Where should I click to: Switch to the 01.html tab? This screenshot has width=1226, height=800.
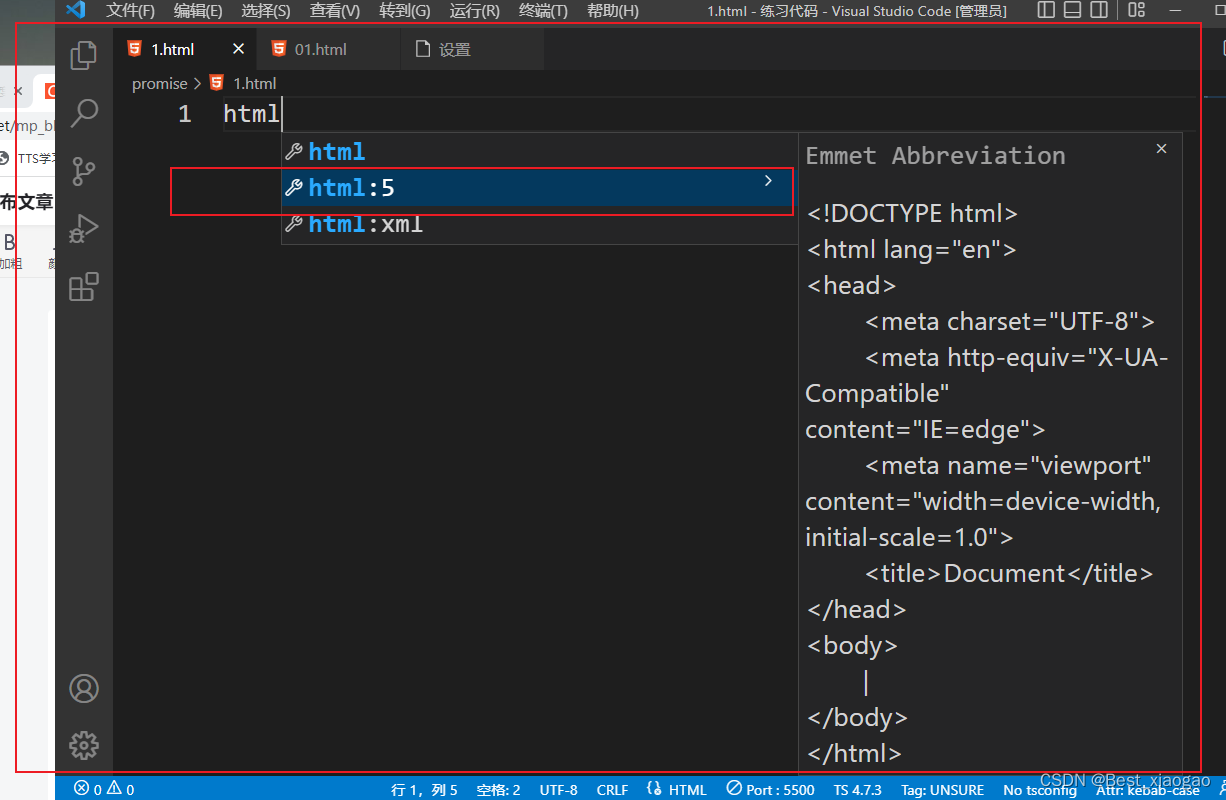tap(316, 48)
